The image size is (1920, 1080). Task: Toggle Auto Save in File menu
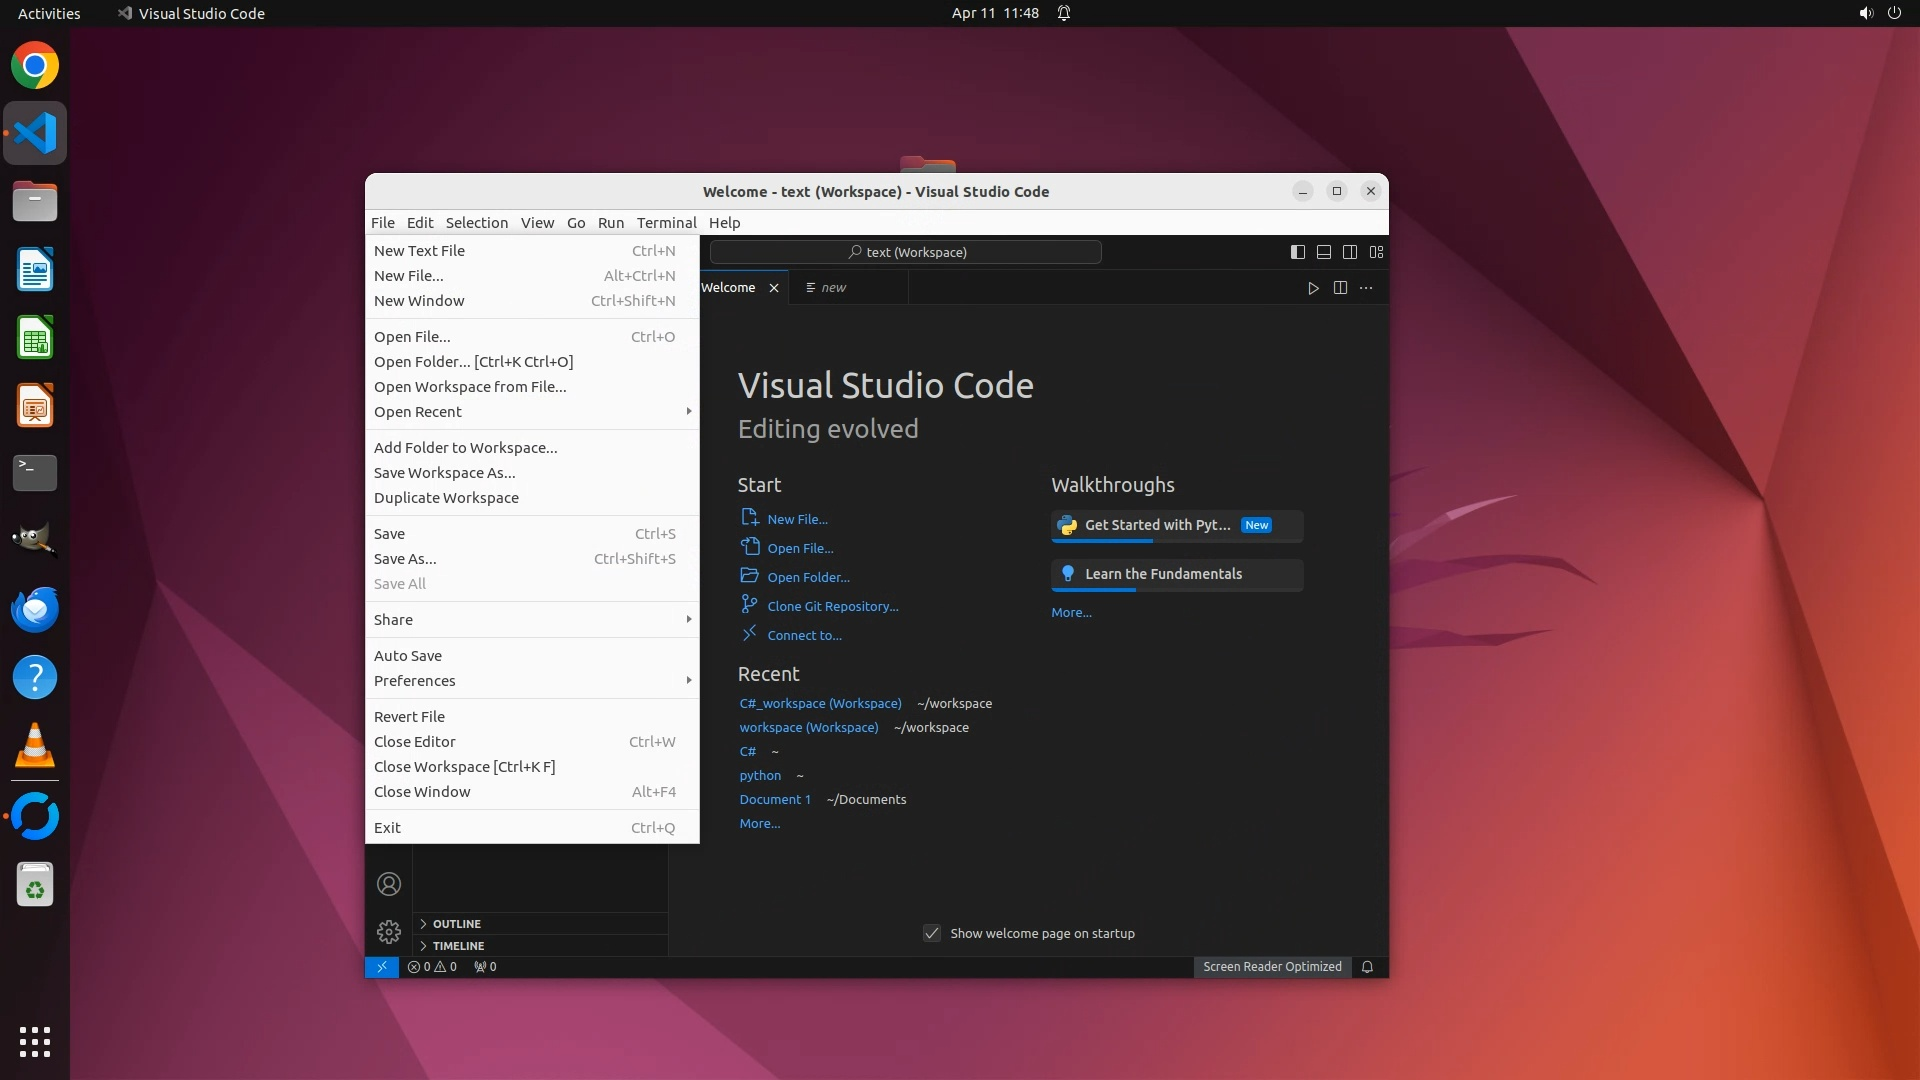click(408, 656)
